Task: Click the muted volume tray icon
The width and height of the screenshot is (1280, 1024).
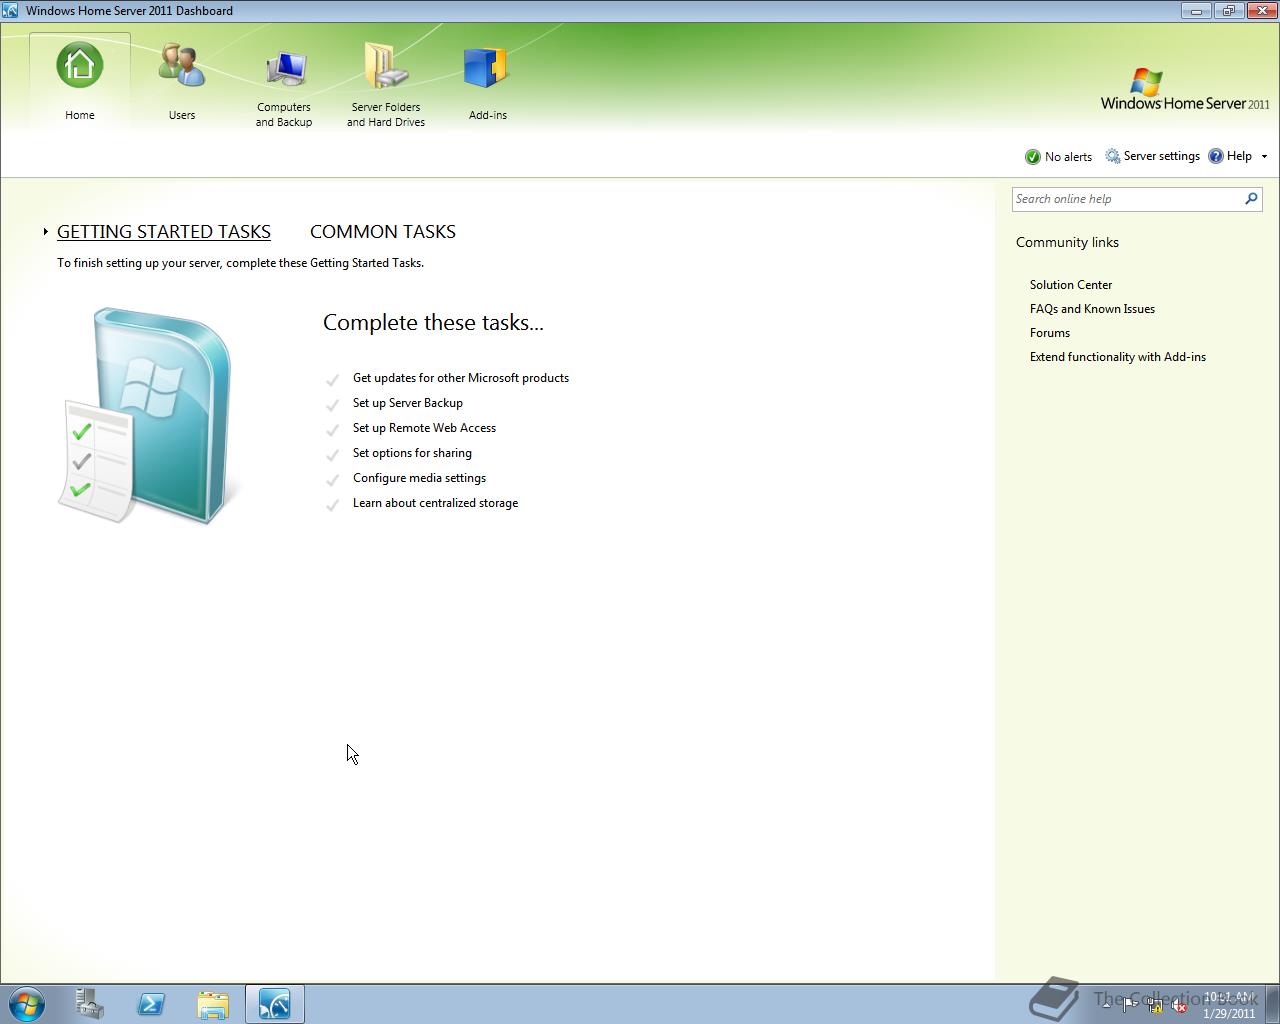Action: click(1180, 1005)
